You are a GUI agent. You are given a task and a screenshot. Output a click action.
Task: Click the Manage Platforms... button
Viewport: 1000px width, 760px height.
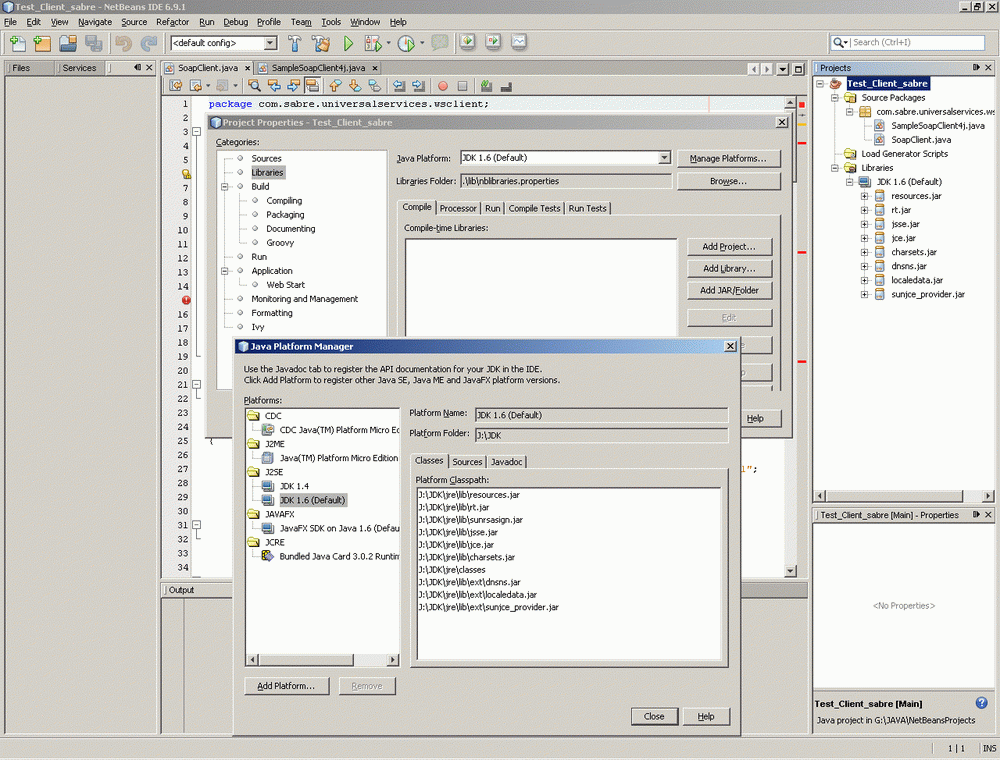pyautogui.click(x=728, y=158)
